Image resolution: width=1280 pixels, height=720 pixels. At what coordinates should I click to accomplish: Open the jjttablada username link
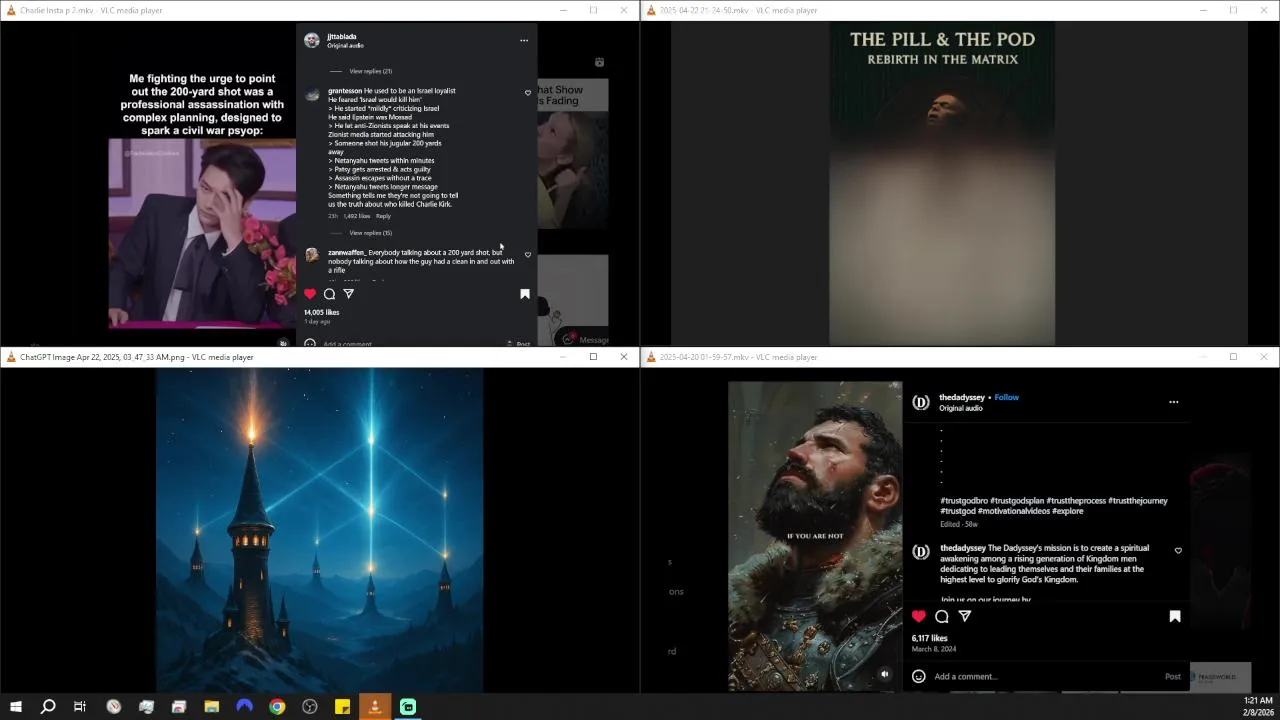(x=342, y=37)
